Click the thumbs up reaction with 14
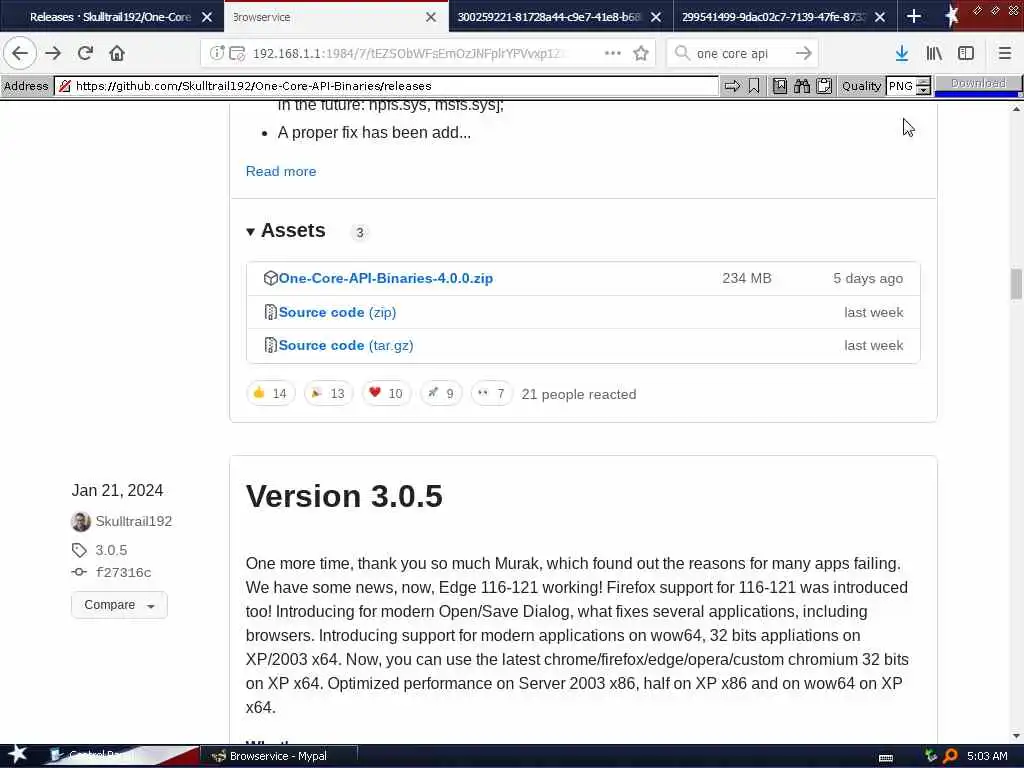1024x768 pixels. click(270, 393)
